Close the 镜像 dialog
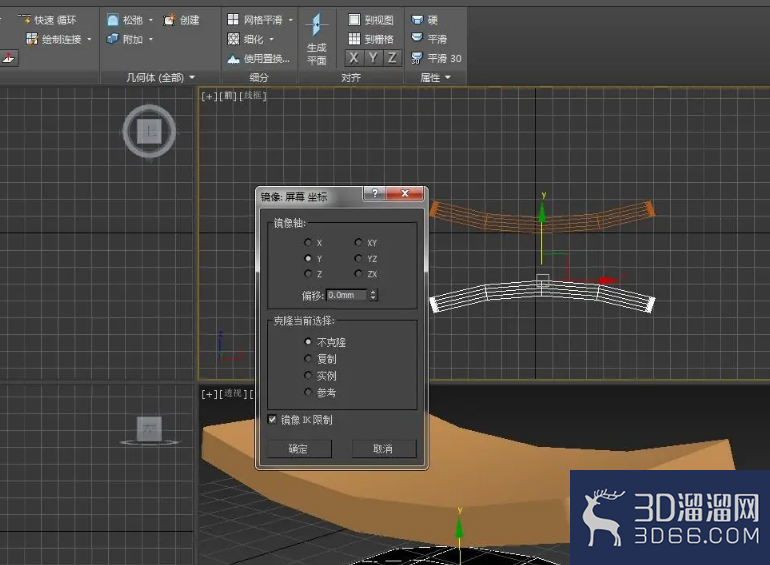 [x=405, y=193]
